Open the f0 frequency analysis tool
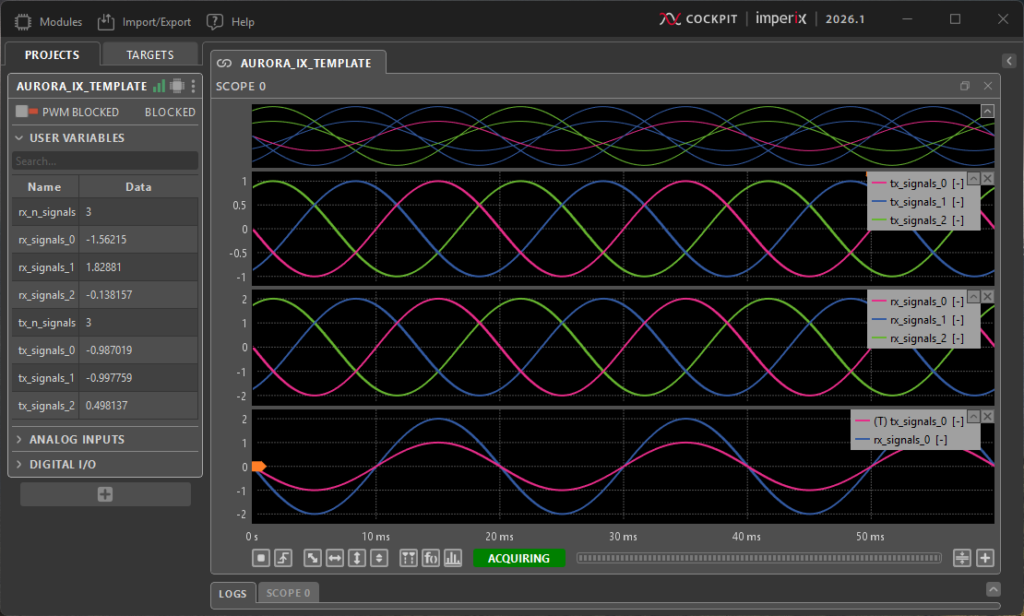The image size is (1024, 616). [431, 558]
